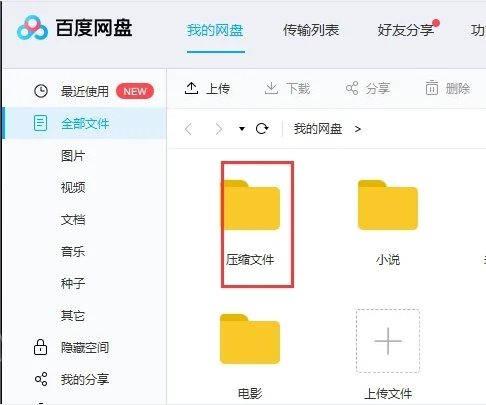Click the 压缩文件 folder name
This screenshot has width=486, height=405.
250,260
